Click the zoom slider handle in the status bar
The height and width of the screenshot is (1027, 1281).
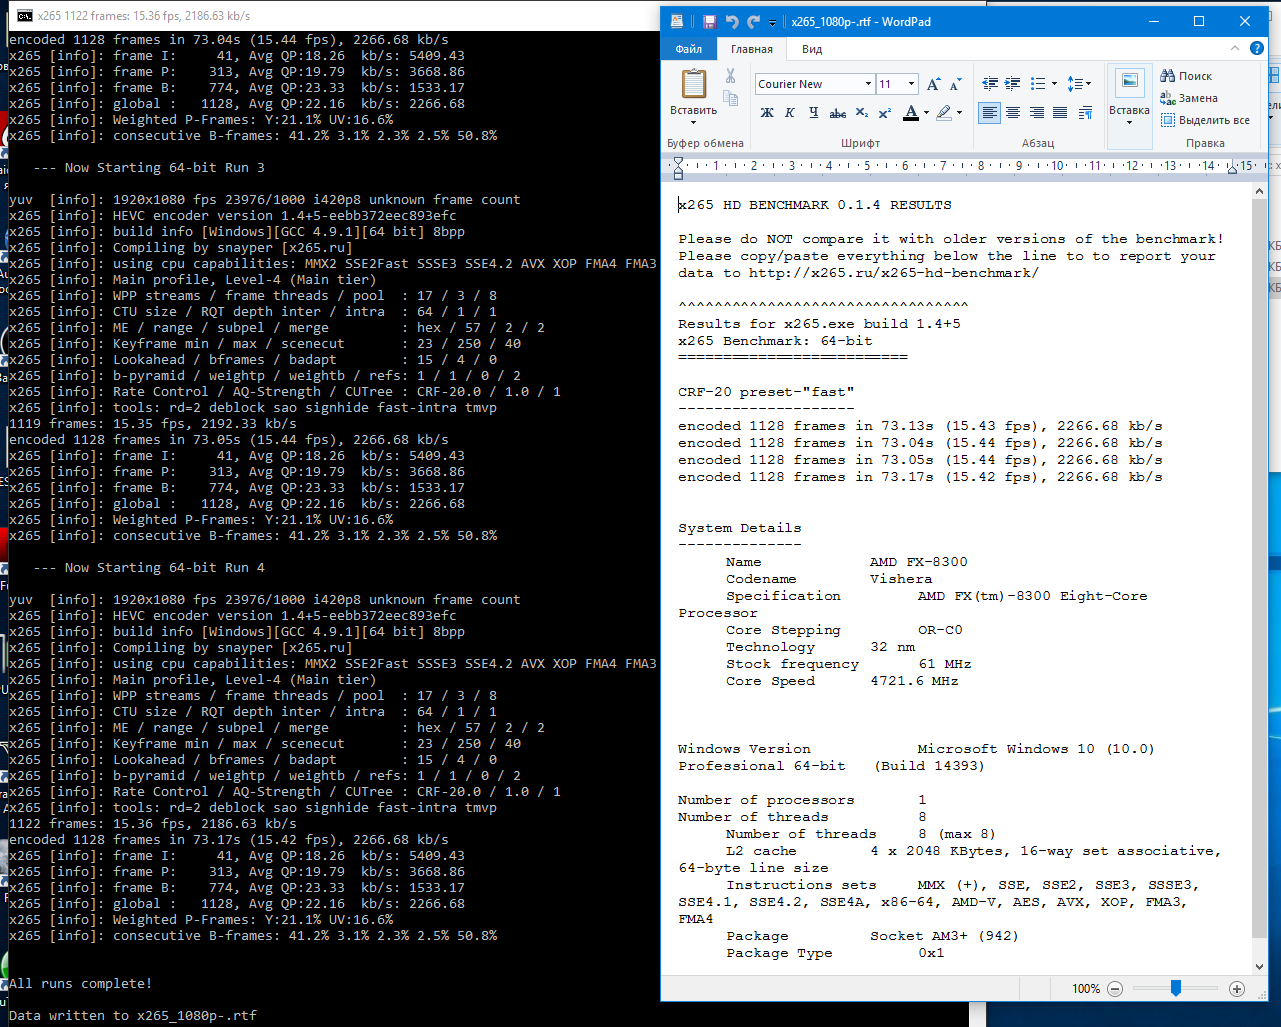(1176, 989)
